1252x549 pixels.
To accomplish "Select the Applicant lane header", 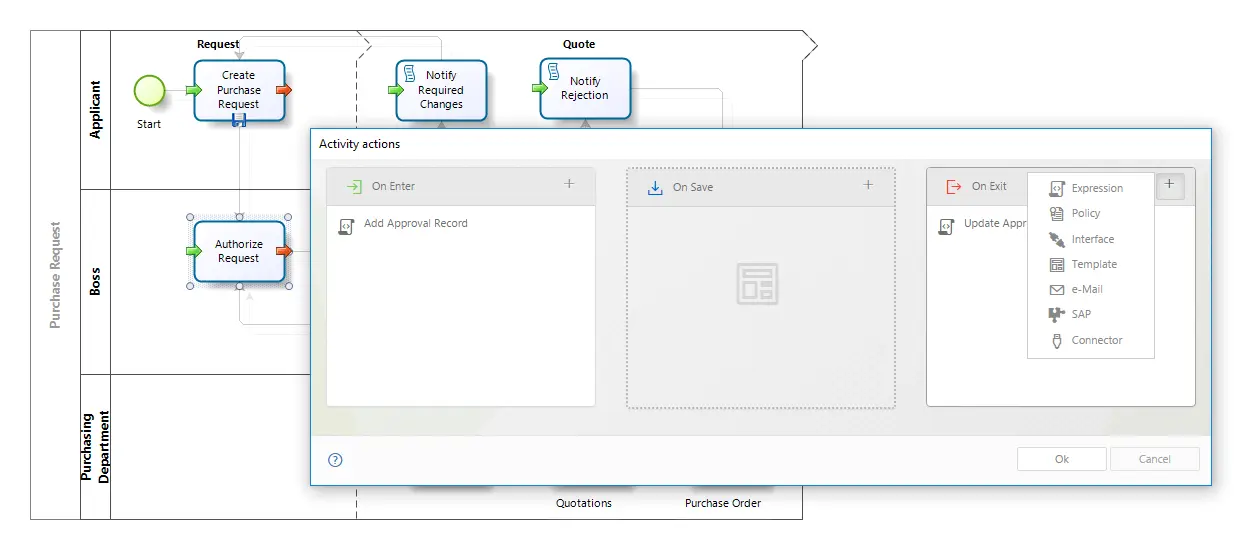I will point(95,110).
